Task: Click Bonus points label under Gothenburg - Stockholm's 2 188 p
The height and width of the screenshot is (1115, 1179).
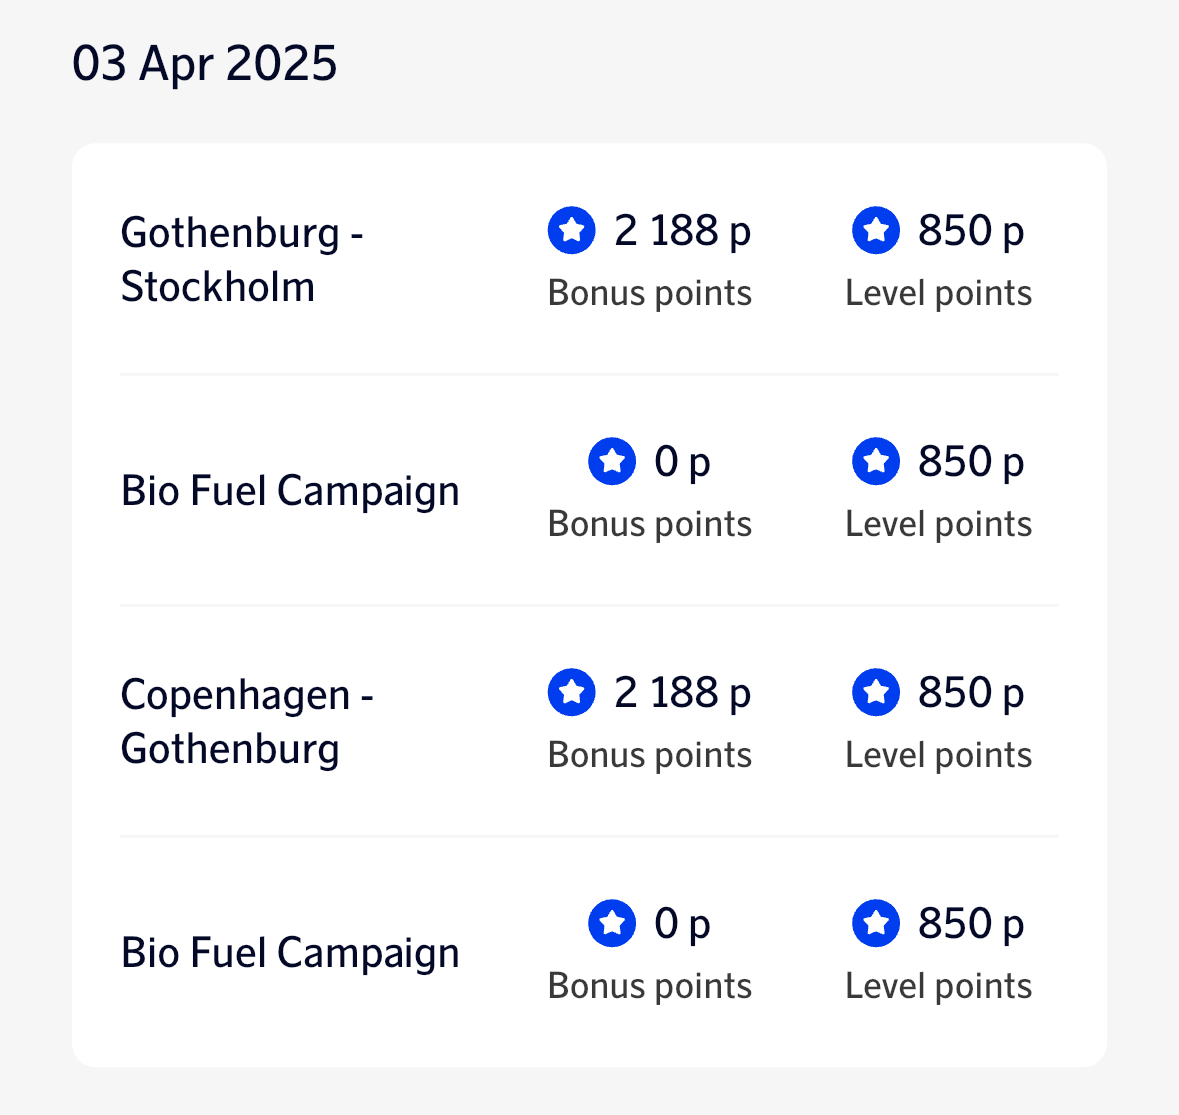Action: tap(650, 293)
